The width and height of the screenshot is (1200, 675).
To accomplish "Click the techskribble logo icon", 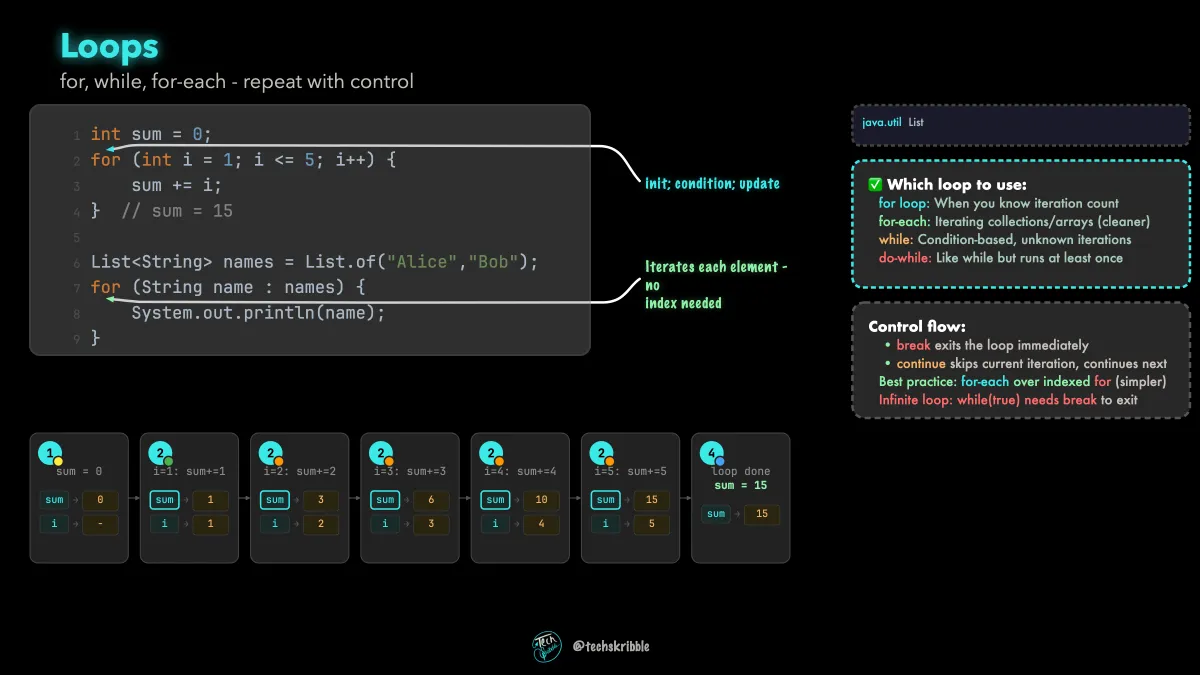I will coord(547,646).
